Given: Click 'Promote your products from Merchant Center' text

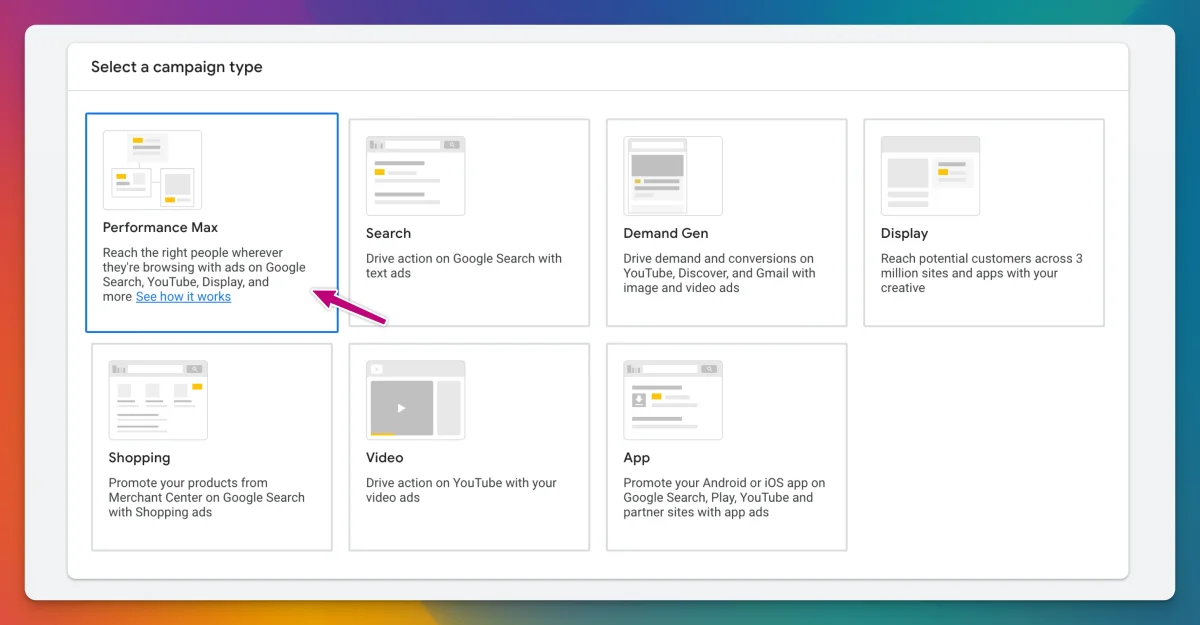Looking at the screenshot, I should pos(207,497).
